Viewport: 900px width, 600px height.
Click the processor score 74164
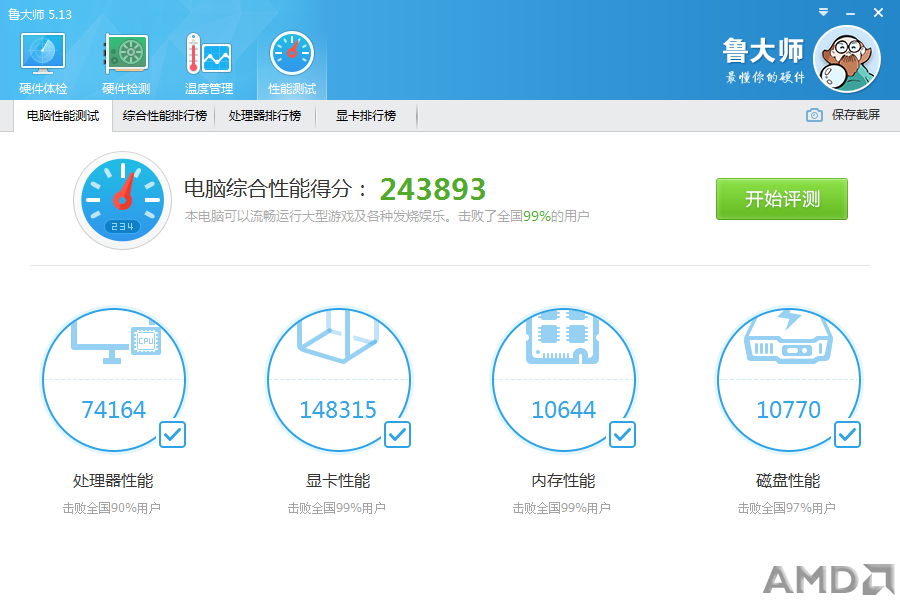click(114, 410)
